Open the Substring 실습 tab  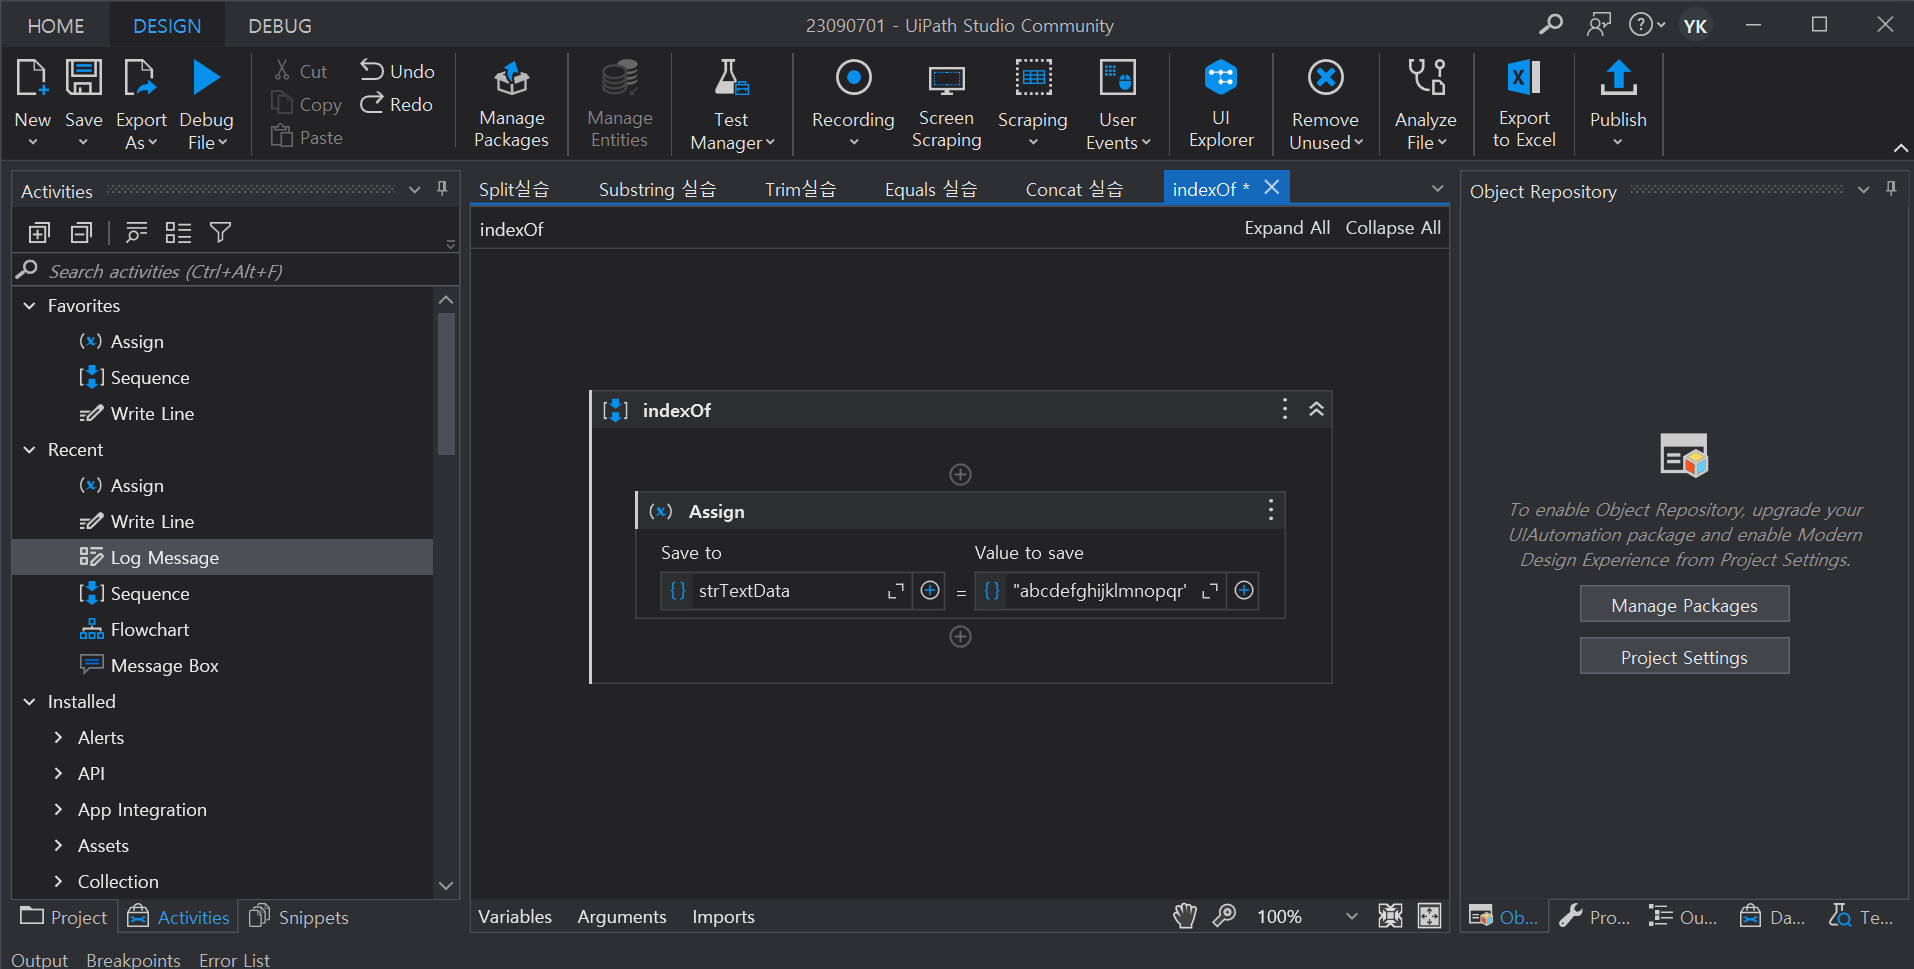pos(657,189)
